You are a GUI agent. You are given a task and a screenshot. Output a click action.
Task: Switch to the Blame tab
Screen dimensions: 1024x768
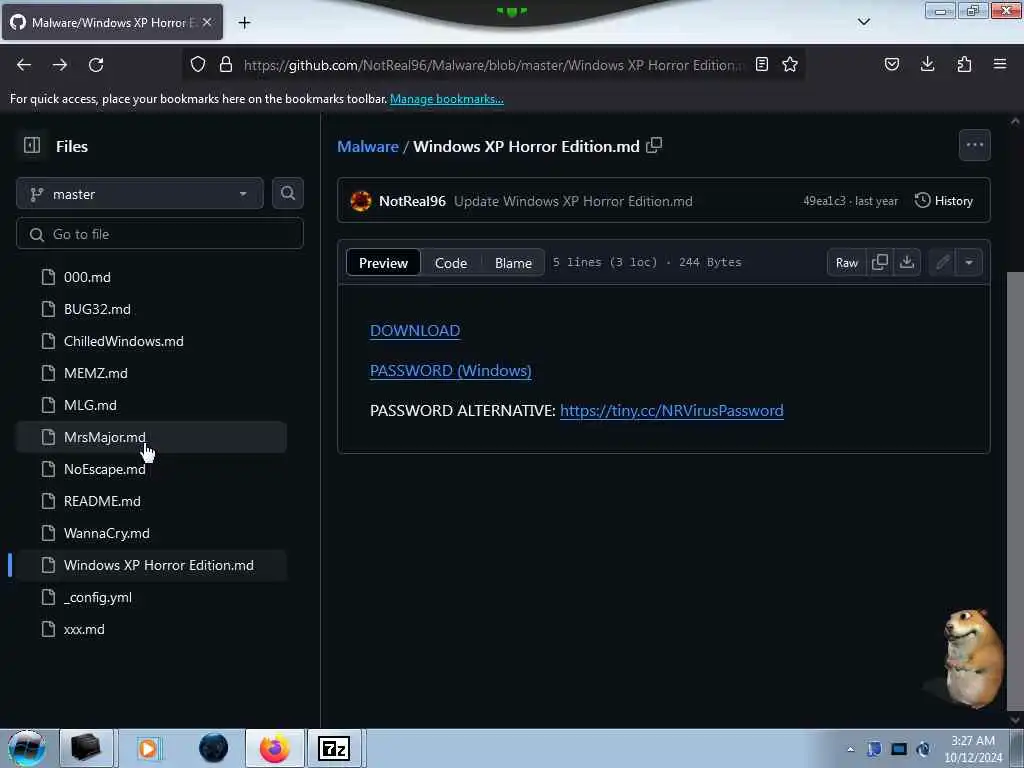coord(513,263)
